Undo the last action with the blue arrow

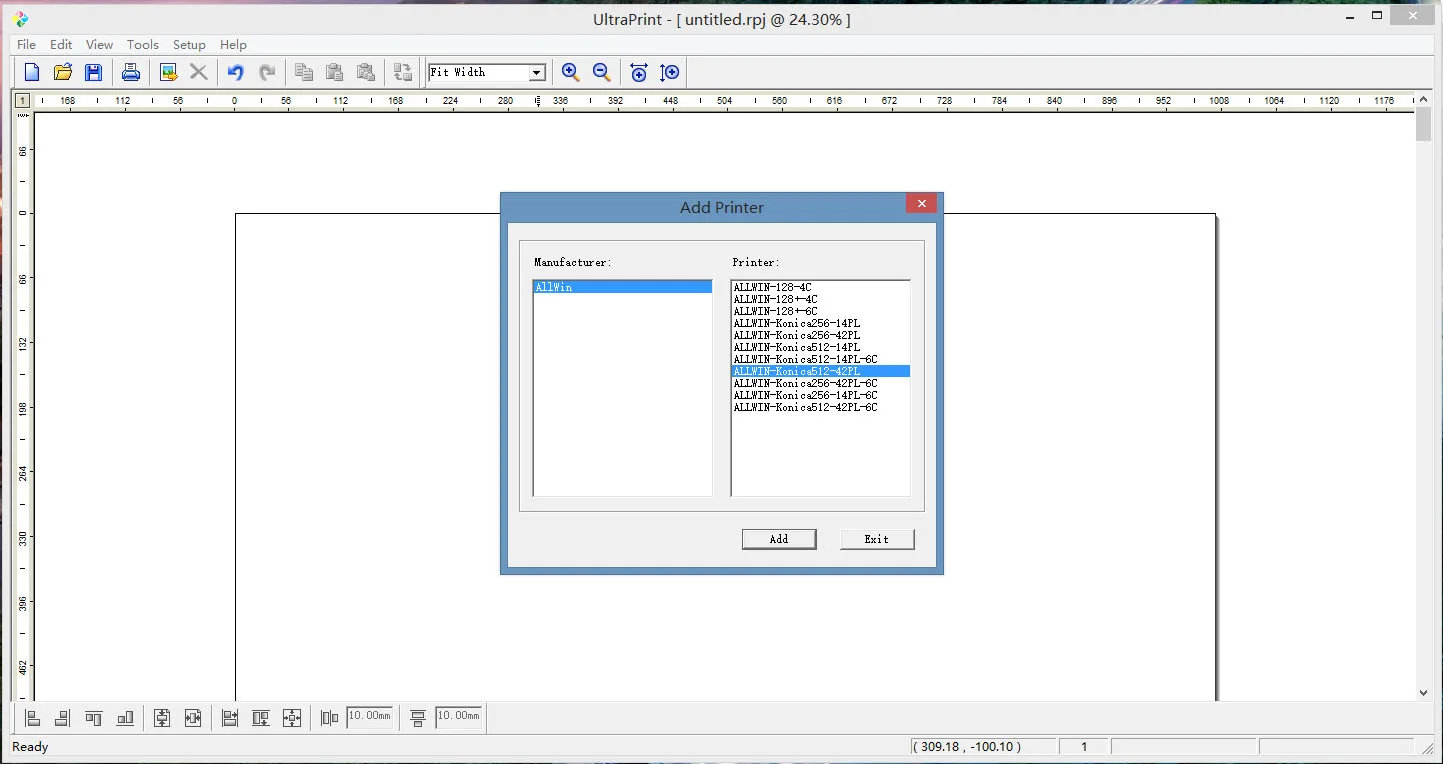(x=236, y=72)
